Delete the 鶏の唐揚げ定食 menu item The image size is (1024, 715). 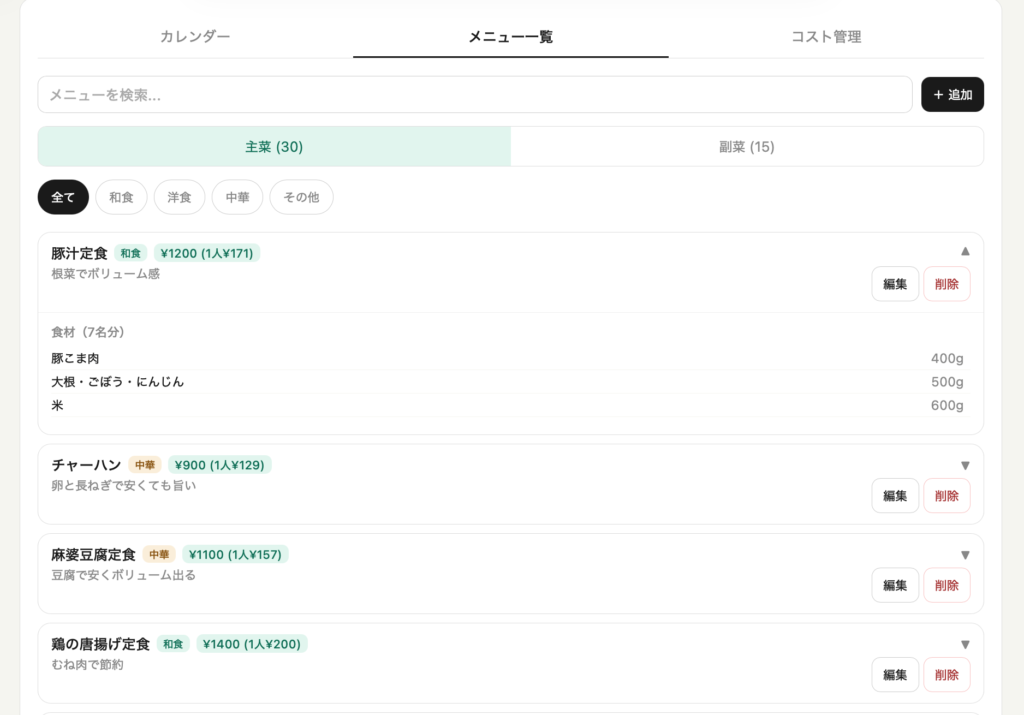click(946, 675)
